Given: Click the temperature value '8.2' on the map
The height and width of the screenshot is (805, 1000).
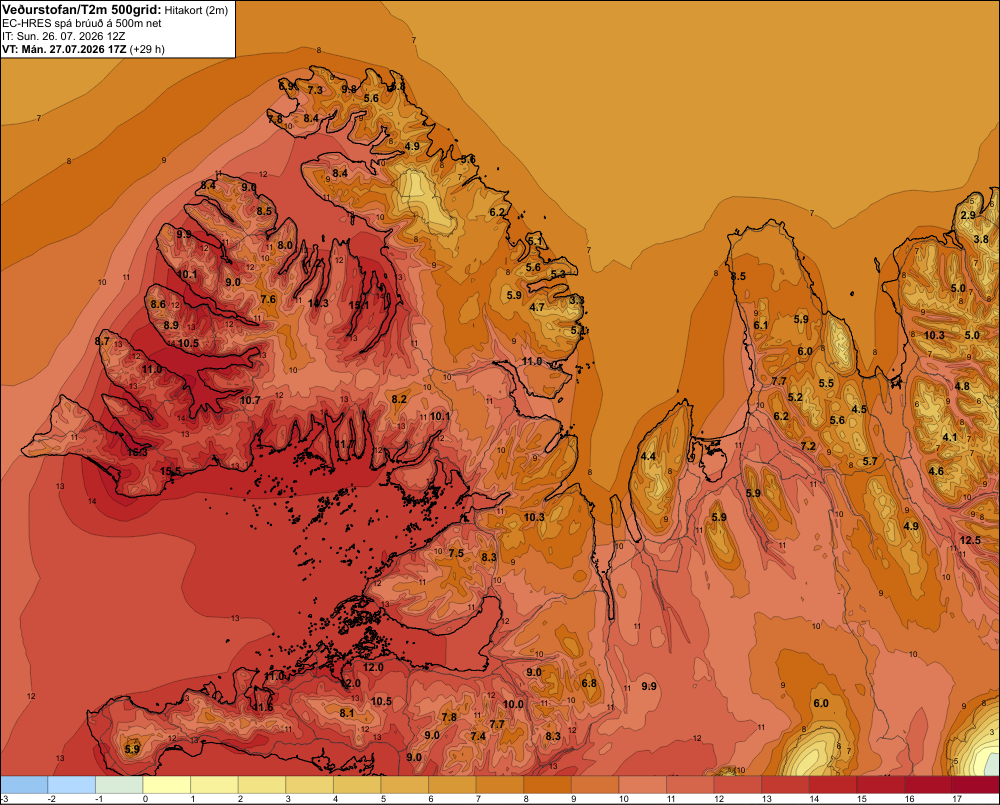Looking at the screenshot, I should click(x=399, y=399).
